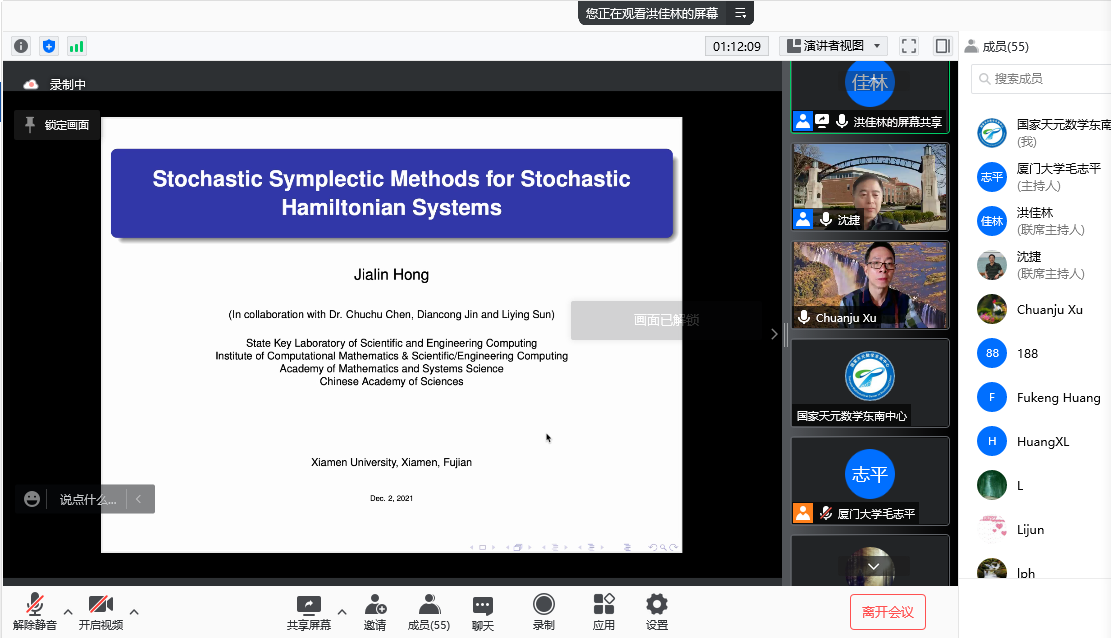
Task: Open the blue security shield icon
Action: (x=49, y=46)
